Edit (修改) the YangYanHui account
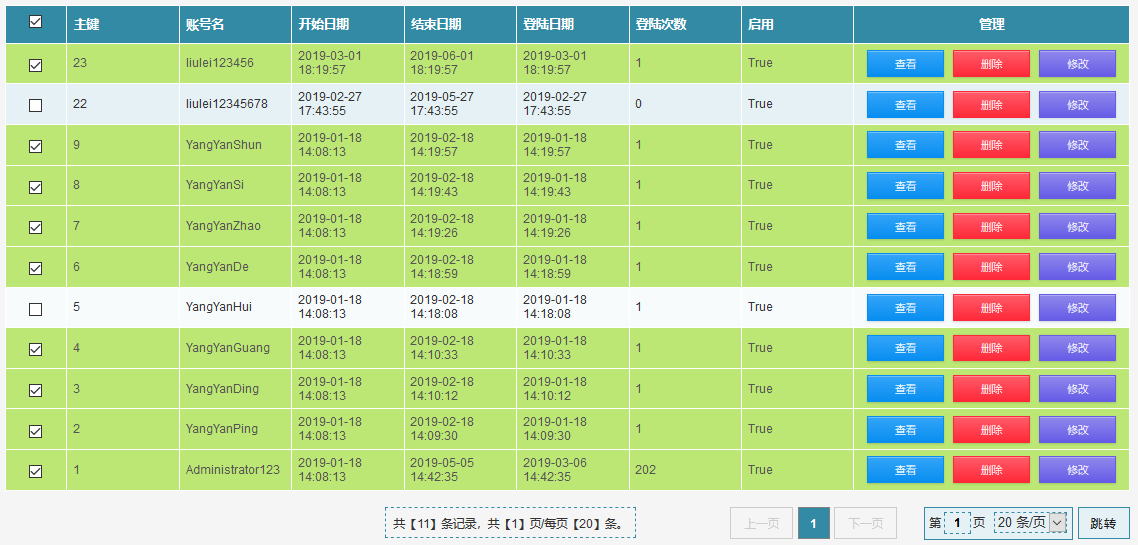The width and height of the screenshot is (1138, 545). (1078, 308)
